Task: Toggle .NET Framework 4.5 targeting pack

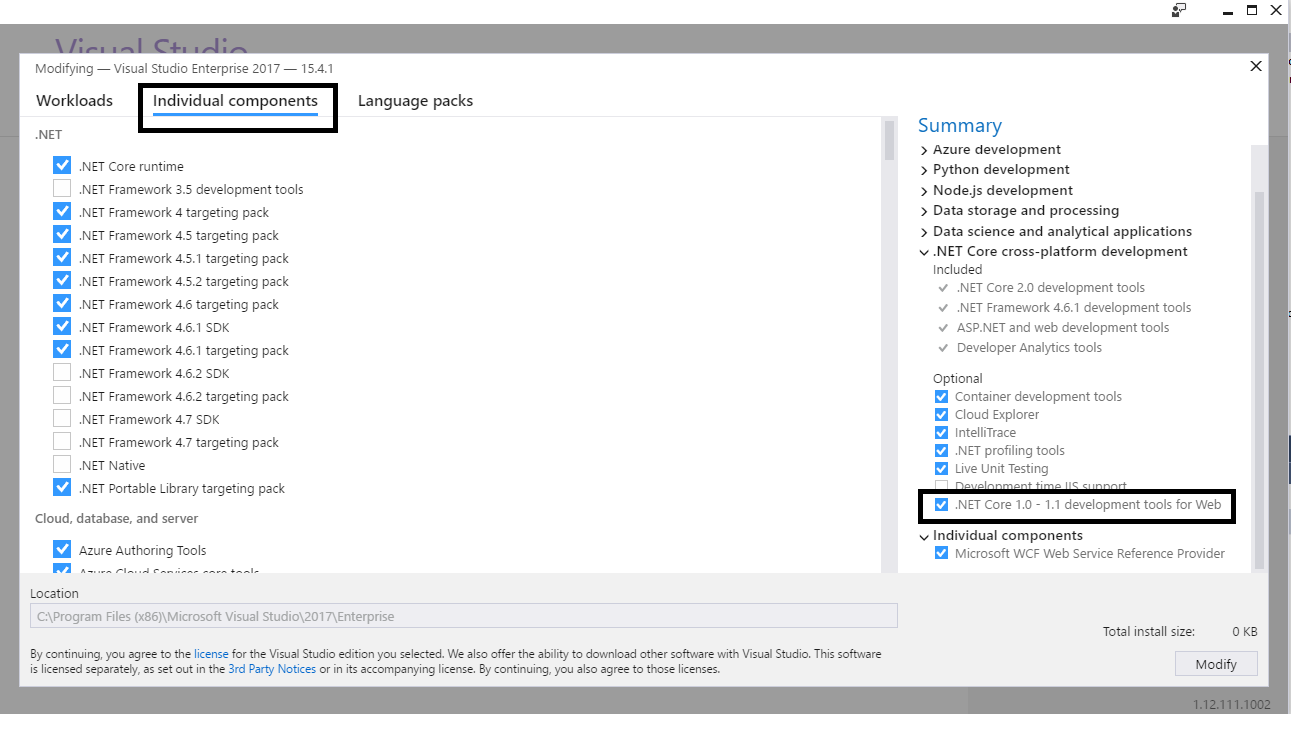Action: pyautogui.click(x=62, y=235)
